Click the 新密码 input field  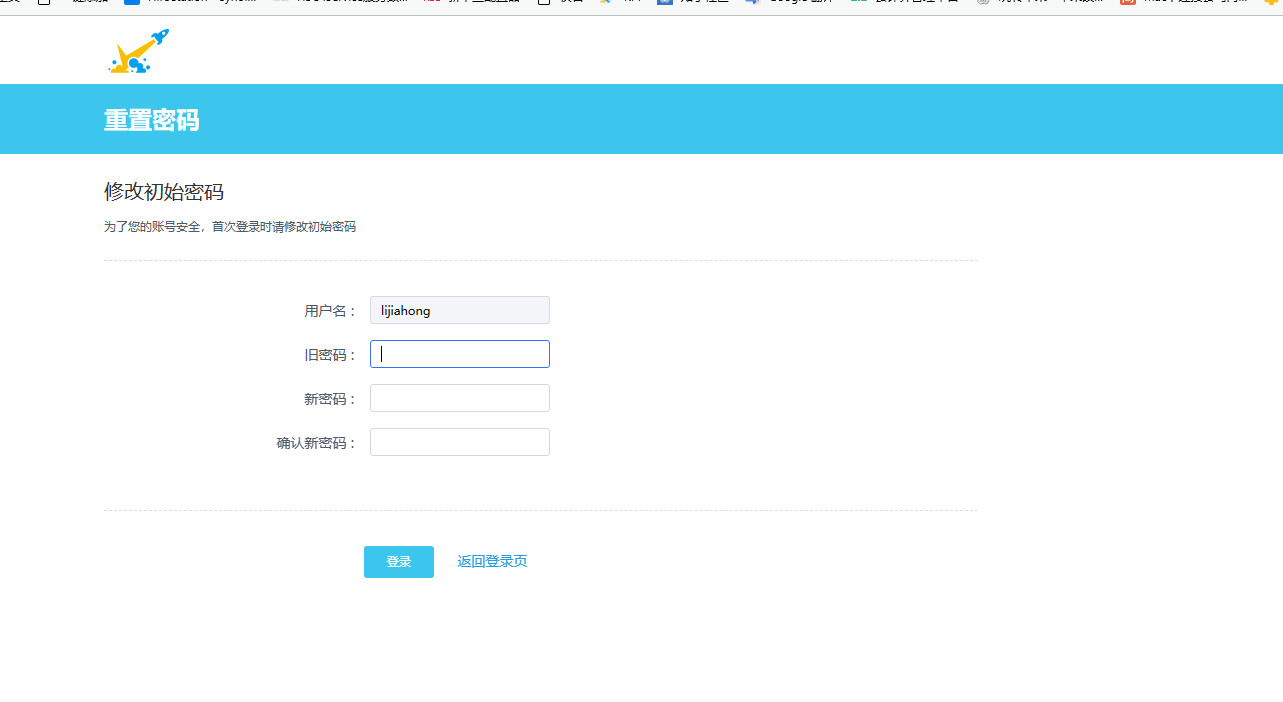point(460,398)
